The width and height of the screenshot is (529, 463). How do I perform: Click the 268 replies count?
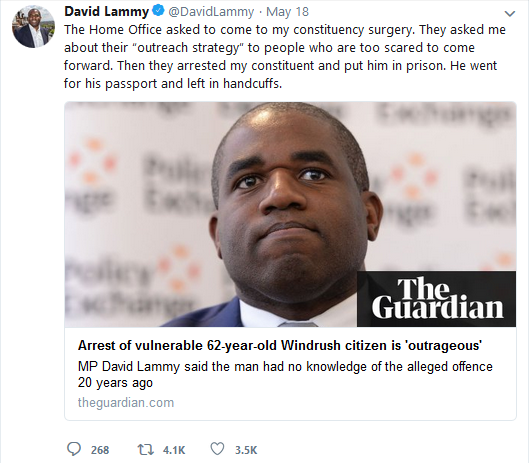pos(100,450)
